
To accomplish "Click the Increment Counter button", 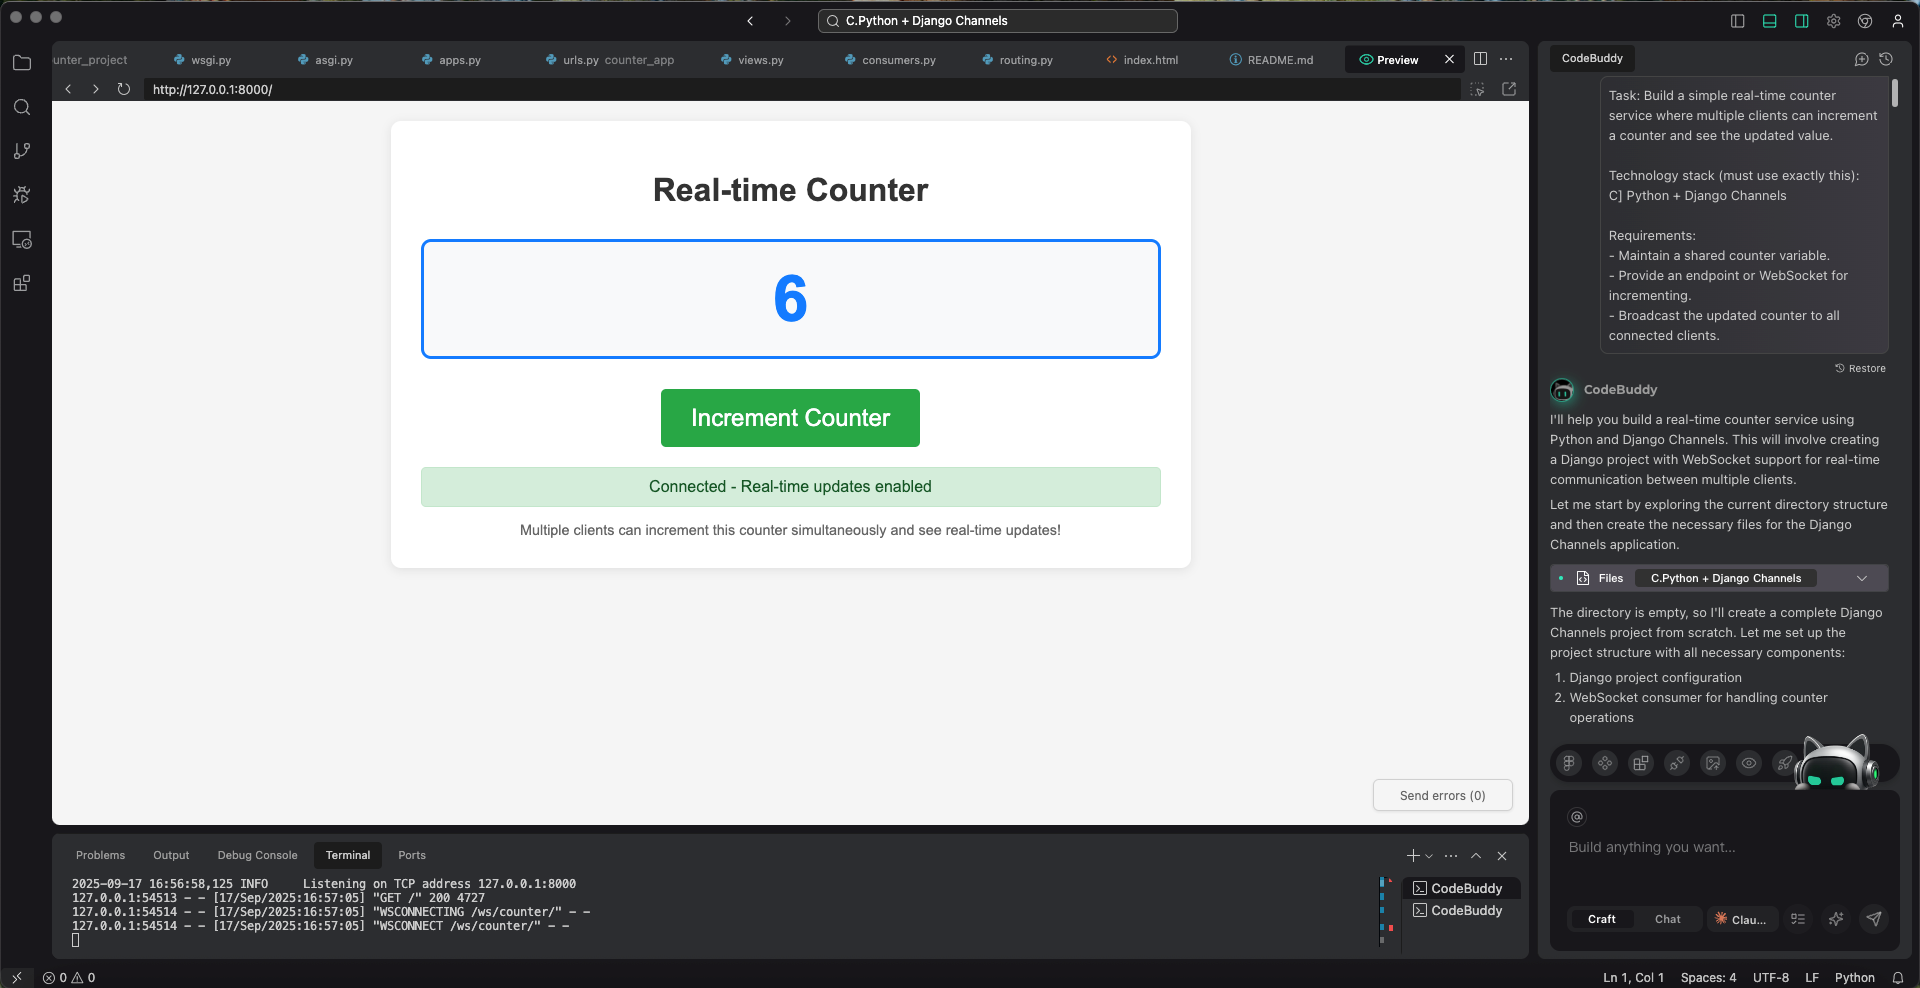I will click(790, 418).
